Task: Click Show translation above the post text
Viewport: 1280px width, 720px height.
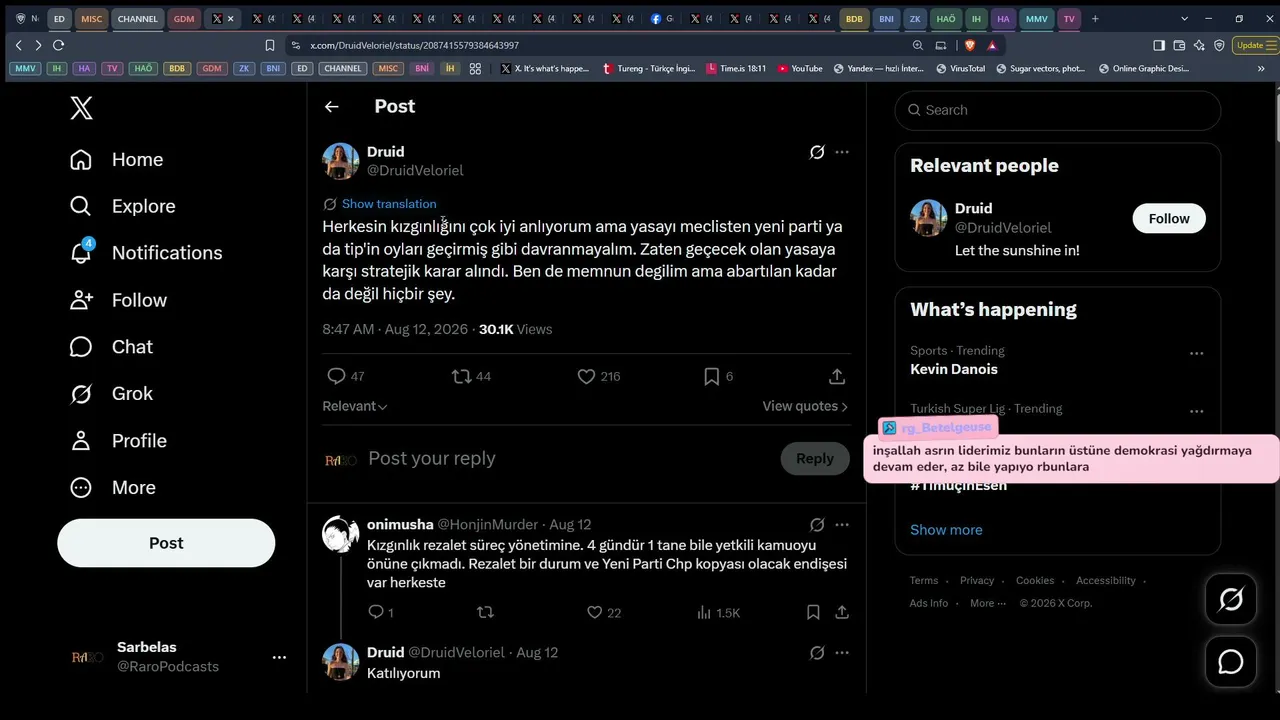Action: coord(389,204)
